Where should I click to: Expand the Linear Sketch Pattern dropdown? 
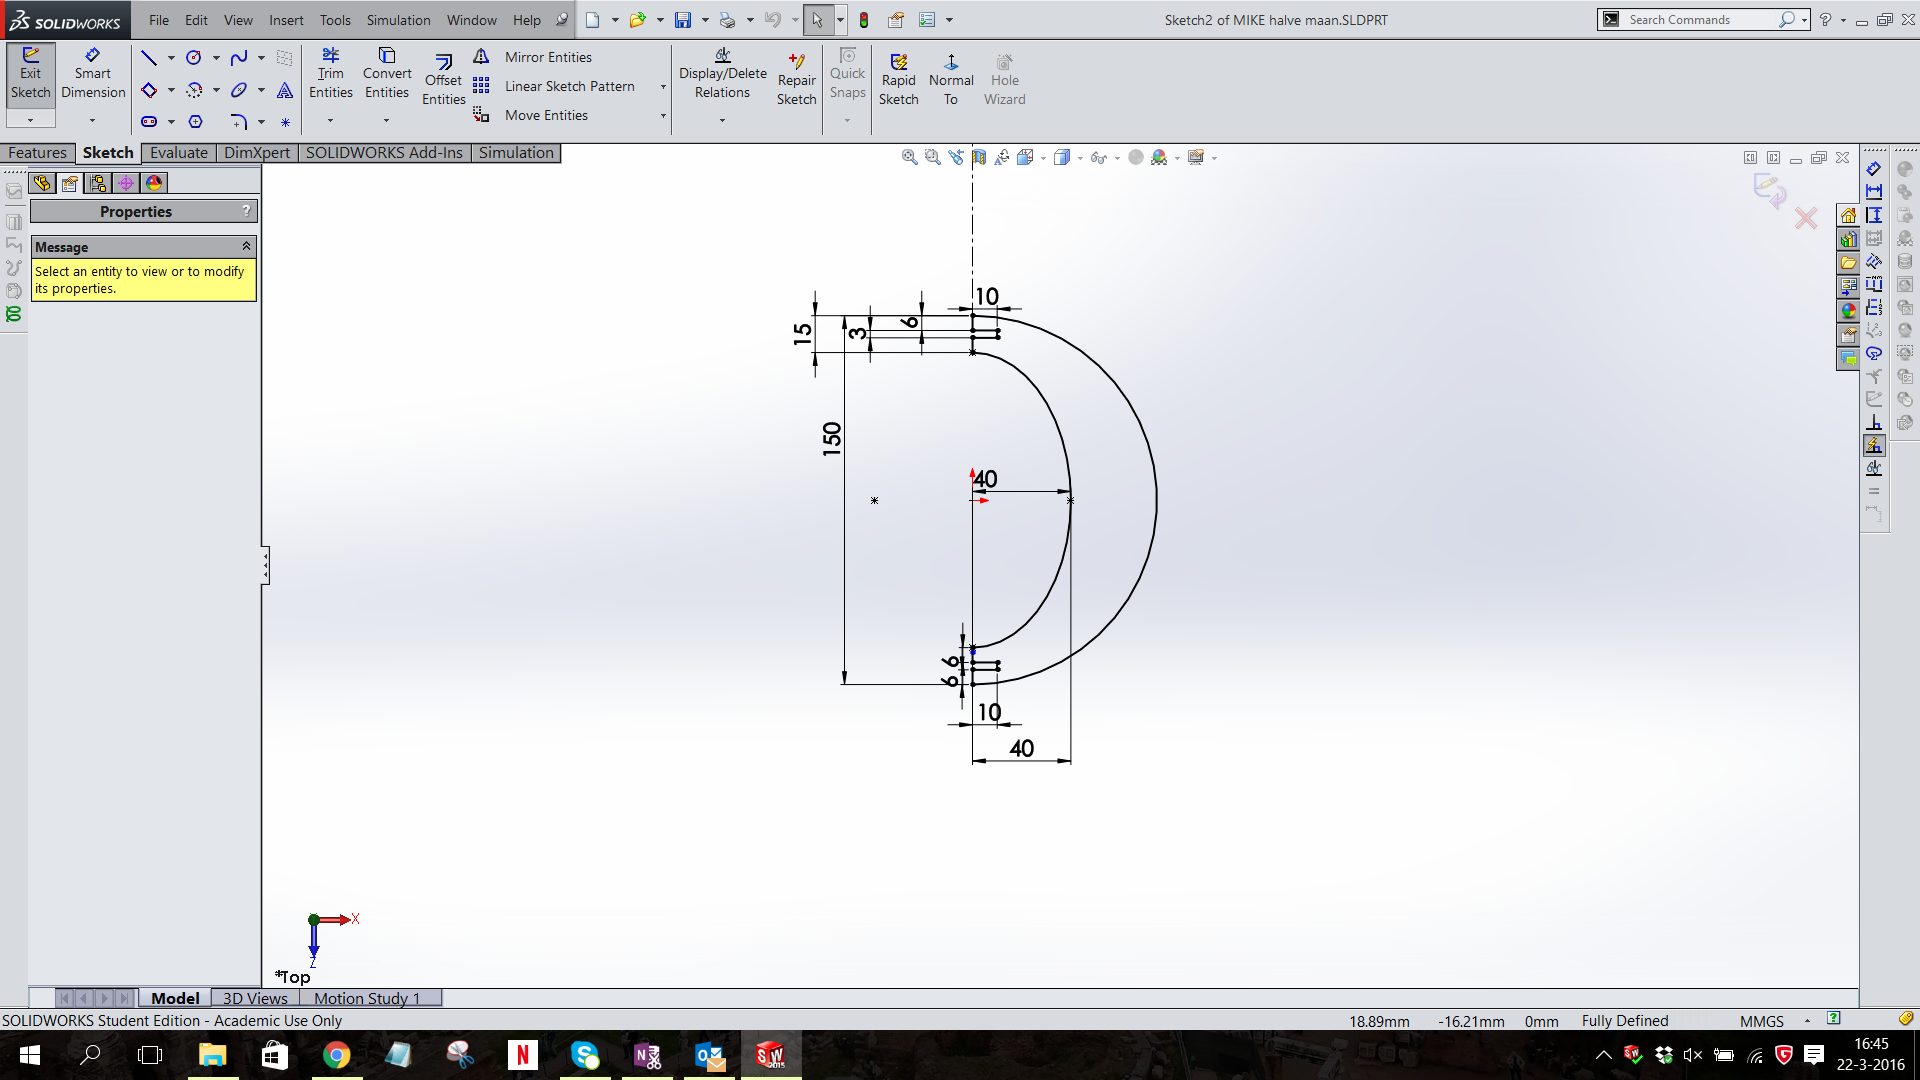(x=663, y=87)
